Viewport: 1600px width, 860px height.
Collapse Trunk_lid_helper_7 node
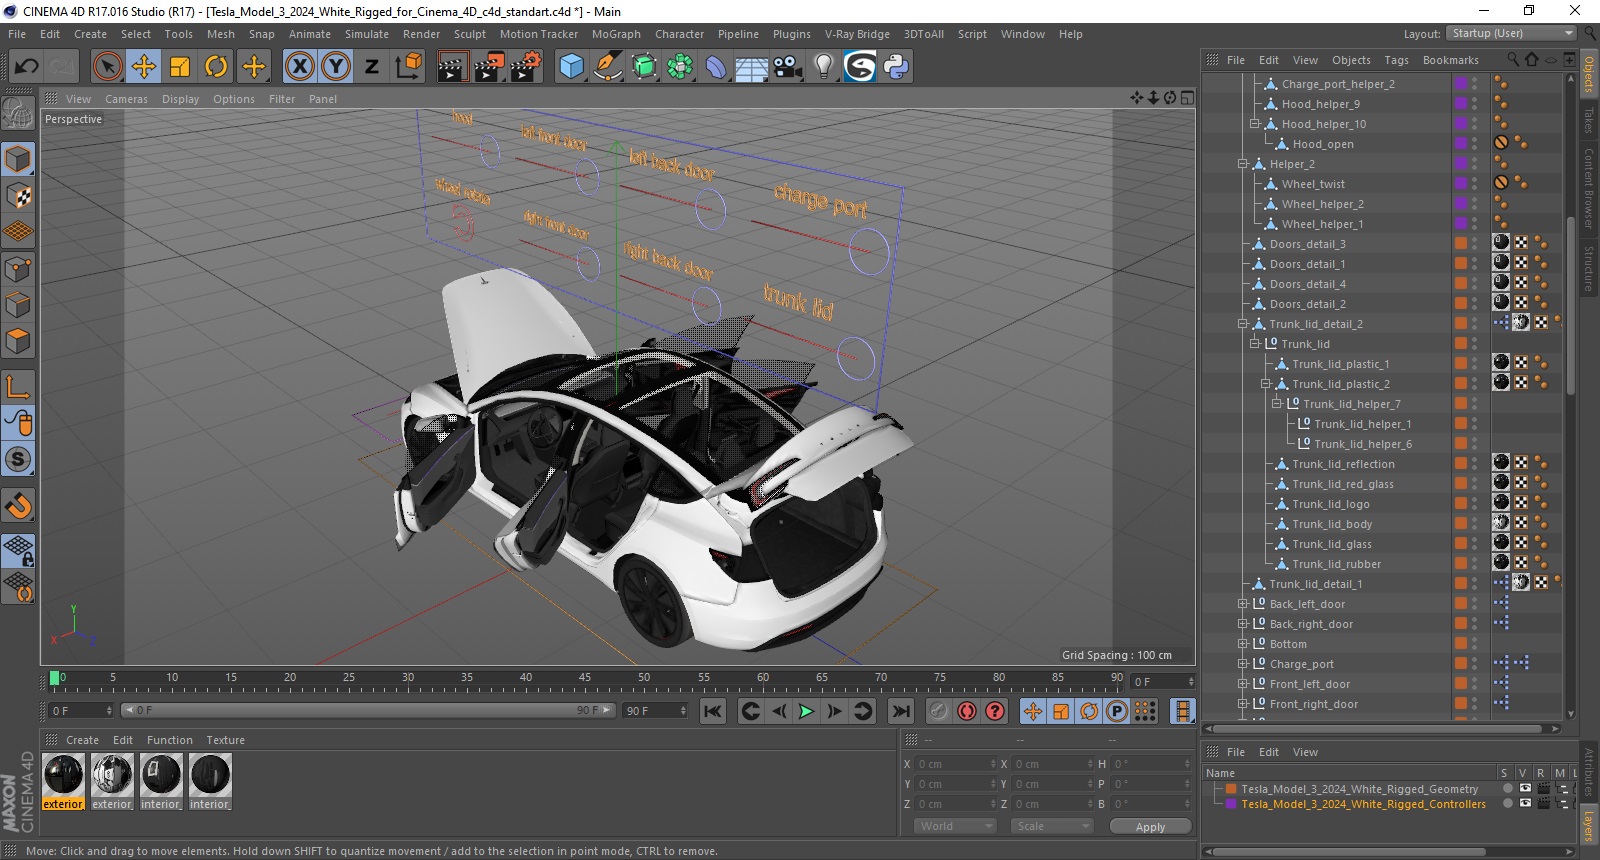1277,404
